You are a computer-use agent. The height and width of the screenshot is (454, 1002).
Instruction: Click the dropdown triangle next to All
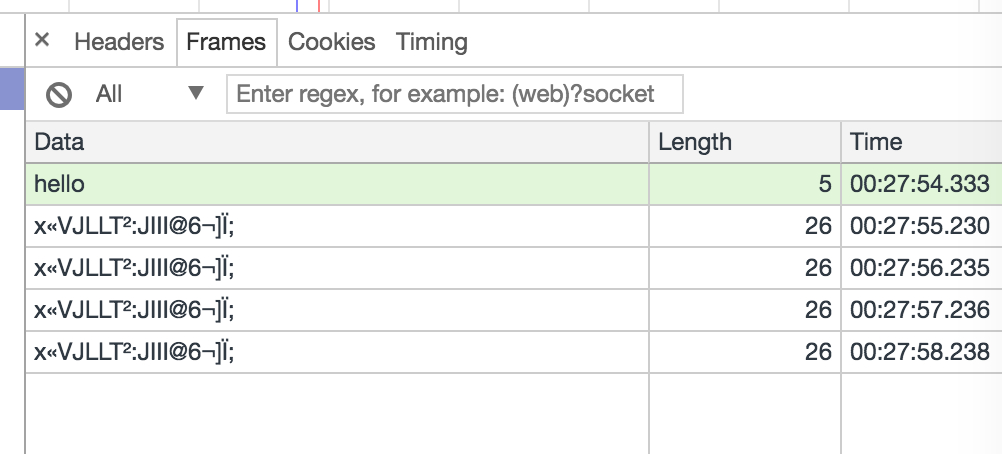(x=196, y=93)
